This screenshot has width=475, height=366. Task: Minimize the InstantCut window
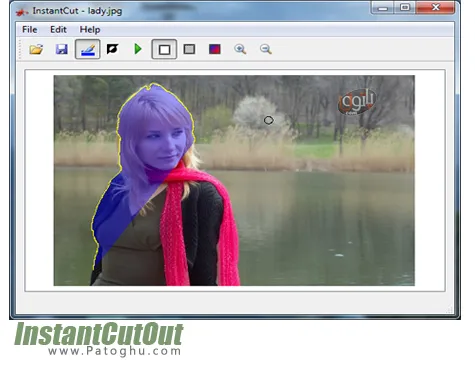[x=383, y=8]
